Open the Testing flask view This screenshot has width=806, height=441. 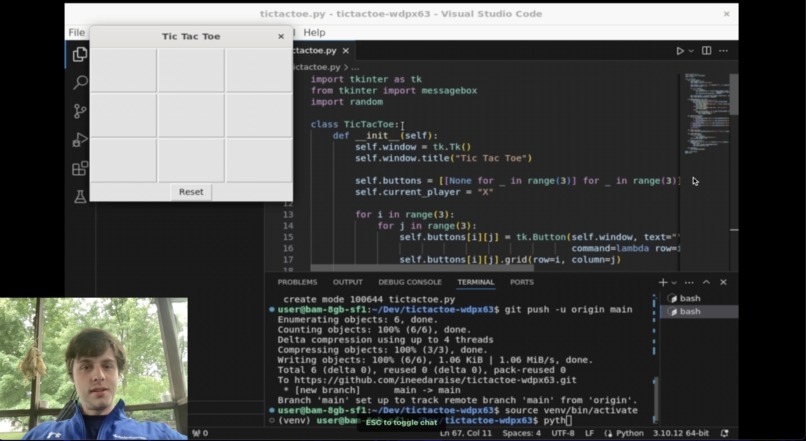coord(80,196)
